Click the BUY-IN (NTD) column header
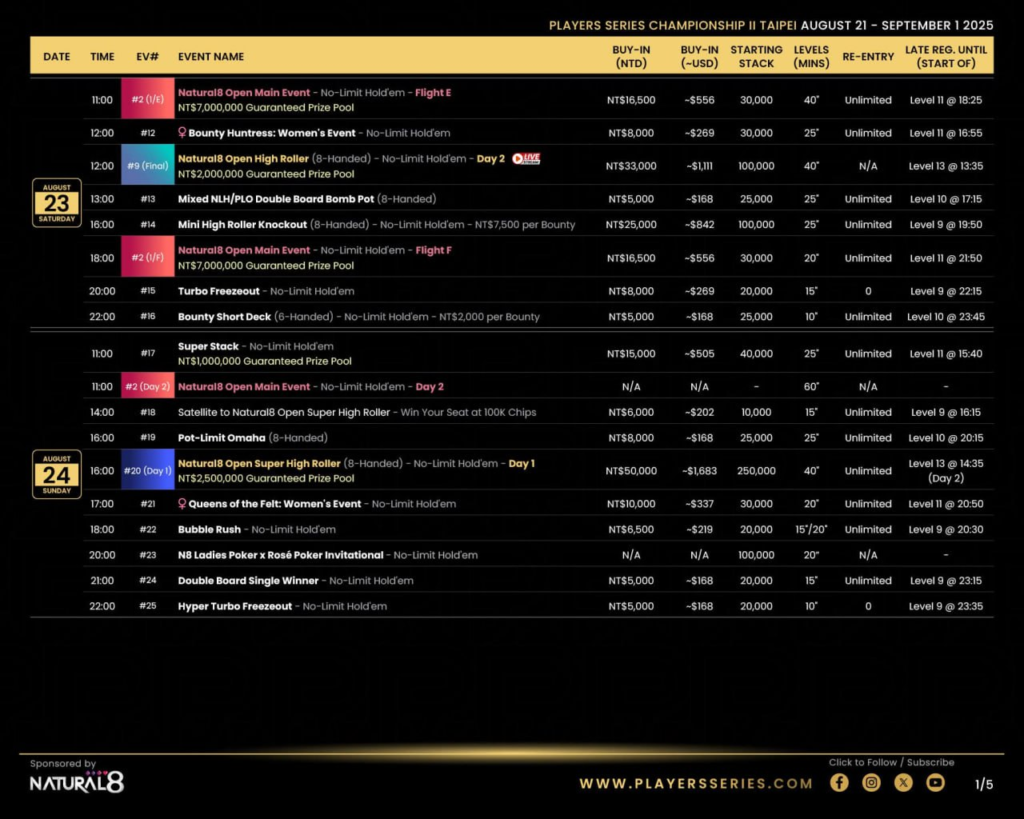 click(x=631, y=57)
